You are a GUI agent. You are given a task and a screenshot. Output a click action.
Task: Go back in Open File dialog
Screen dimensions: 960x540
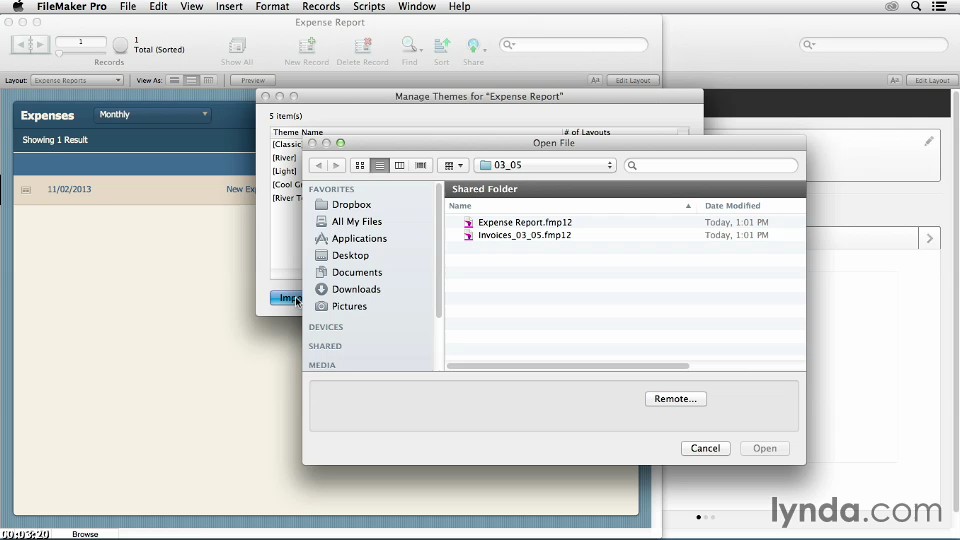pos(318,165)
